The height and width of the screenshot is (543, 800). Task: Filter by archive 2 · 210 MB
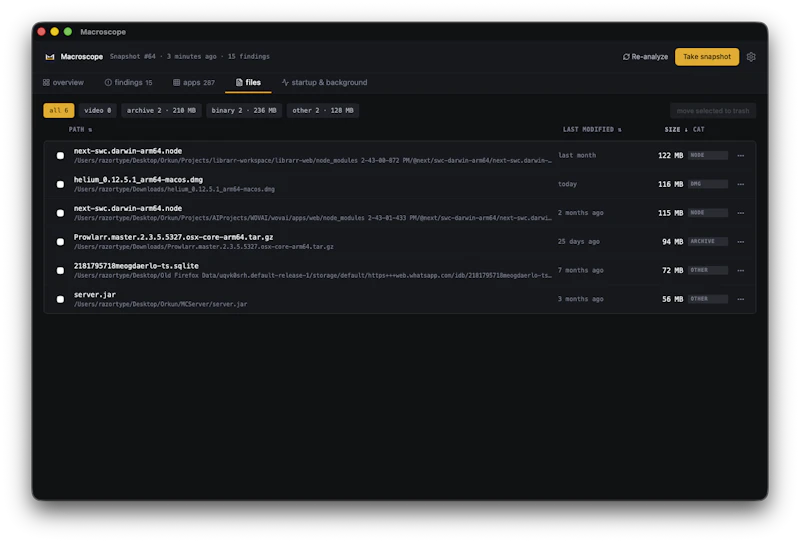[x=161, y=110]
